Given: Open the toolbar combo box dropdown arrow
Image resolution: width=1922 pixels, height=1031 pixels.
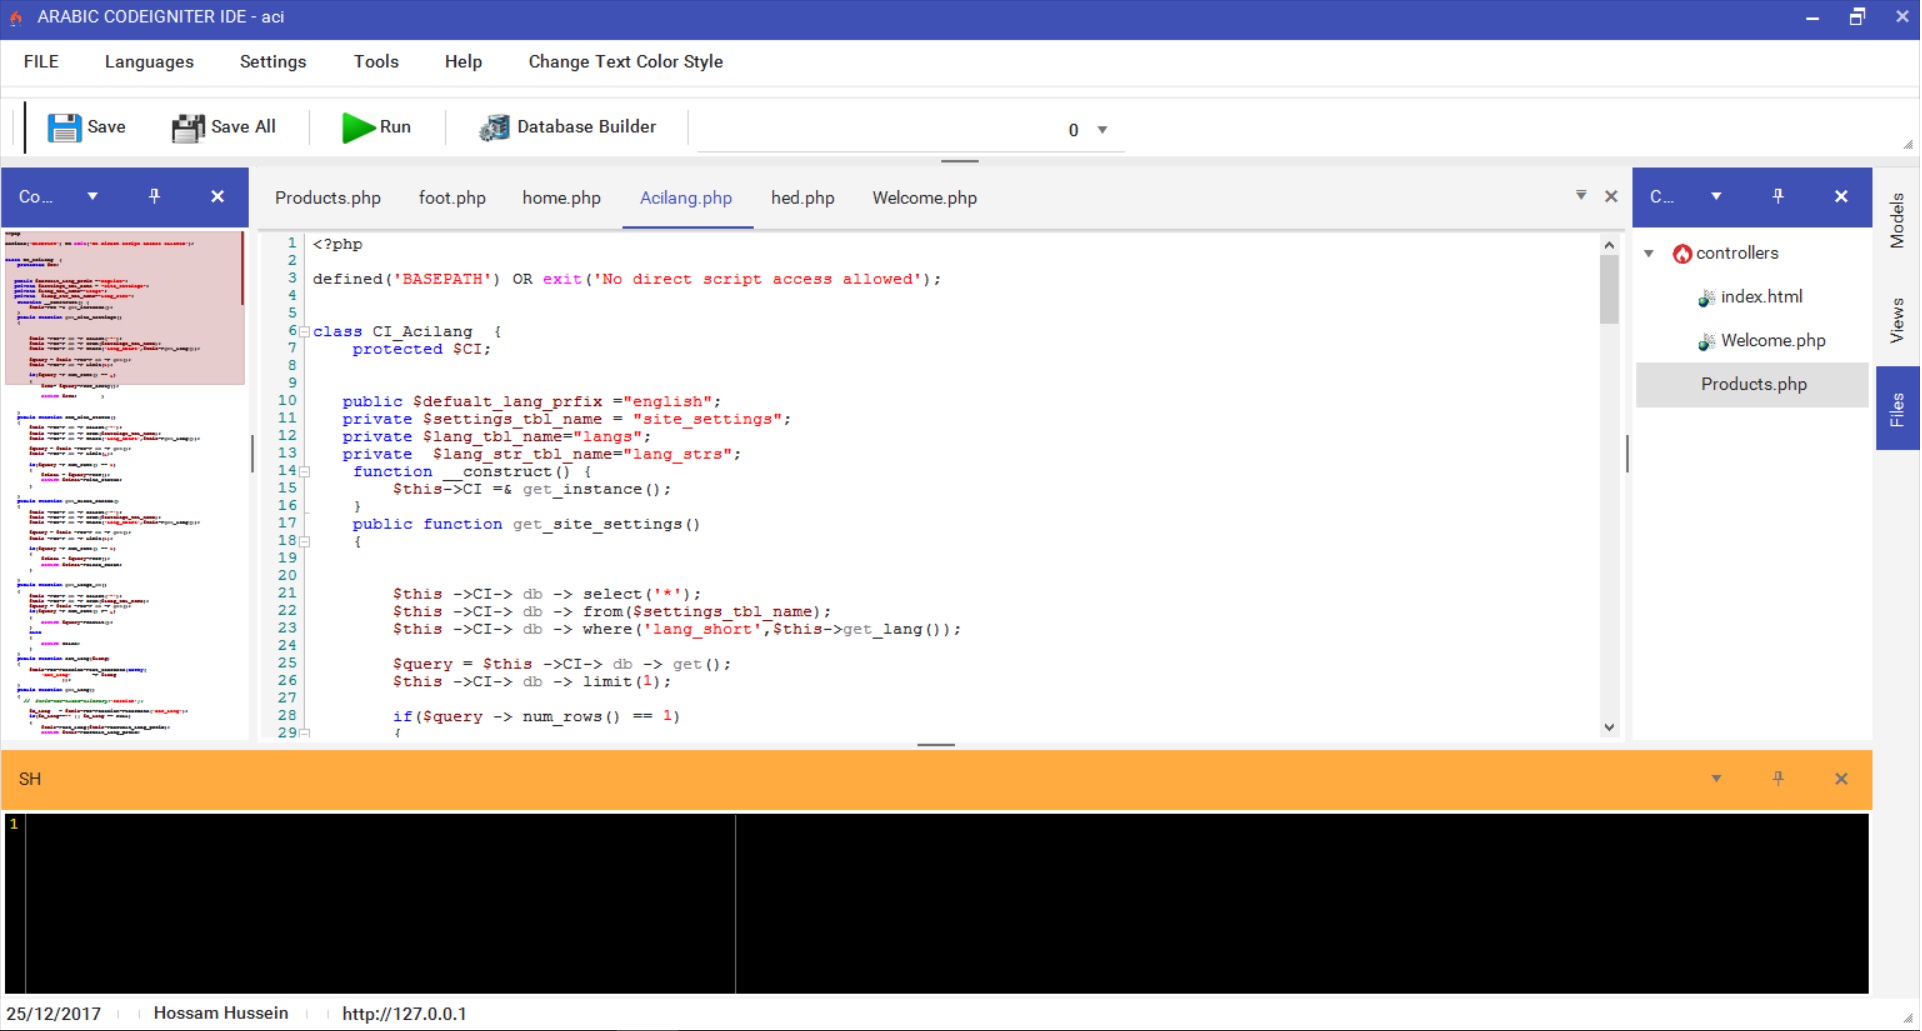Looking at the screenshot, I should tap(1102, 130).
